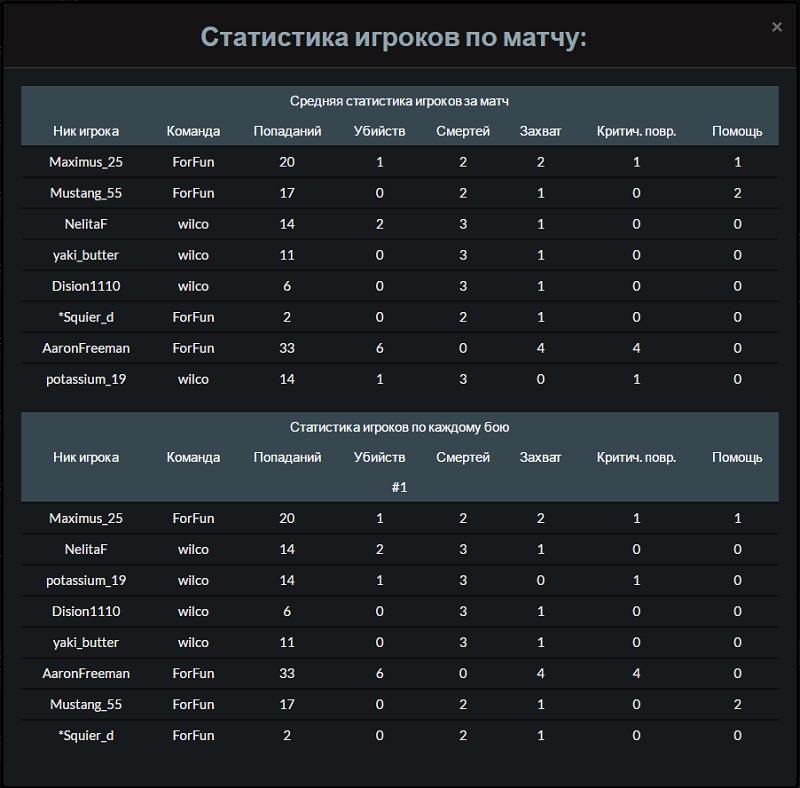Click the "Критич. повр." header in the average stats table
This screenshot has height=788, width=800.
(x=636, y=131)
